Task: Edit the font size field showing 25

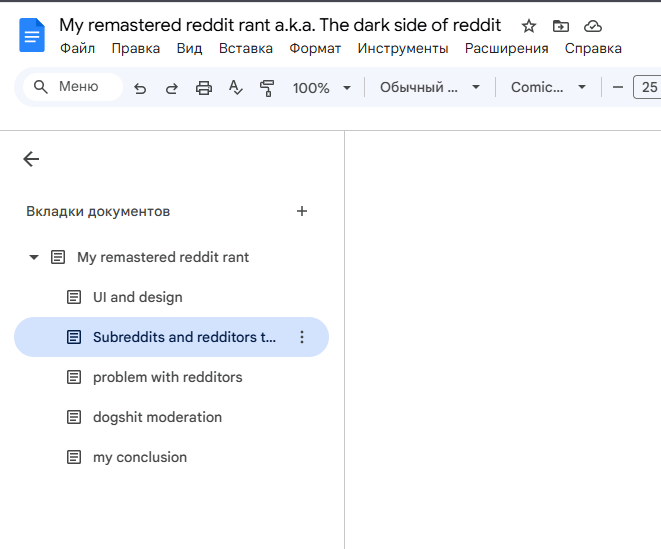Action: pyautogui.click(x=648, y=87)
